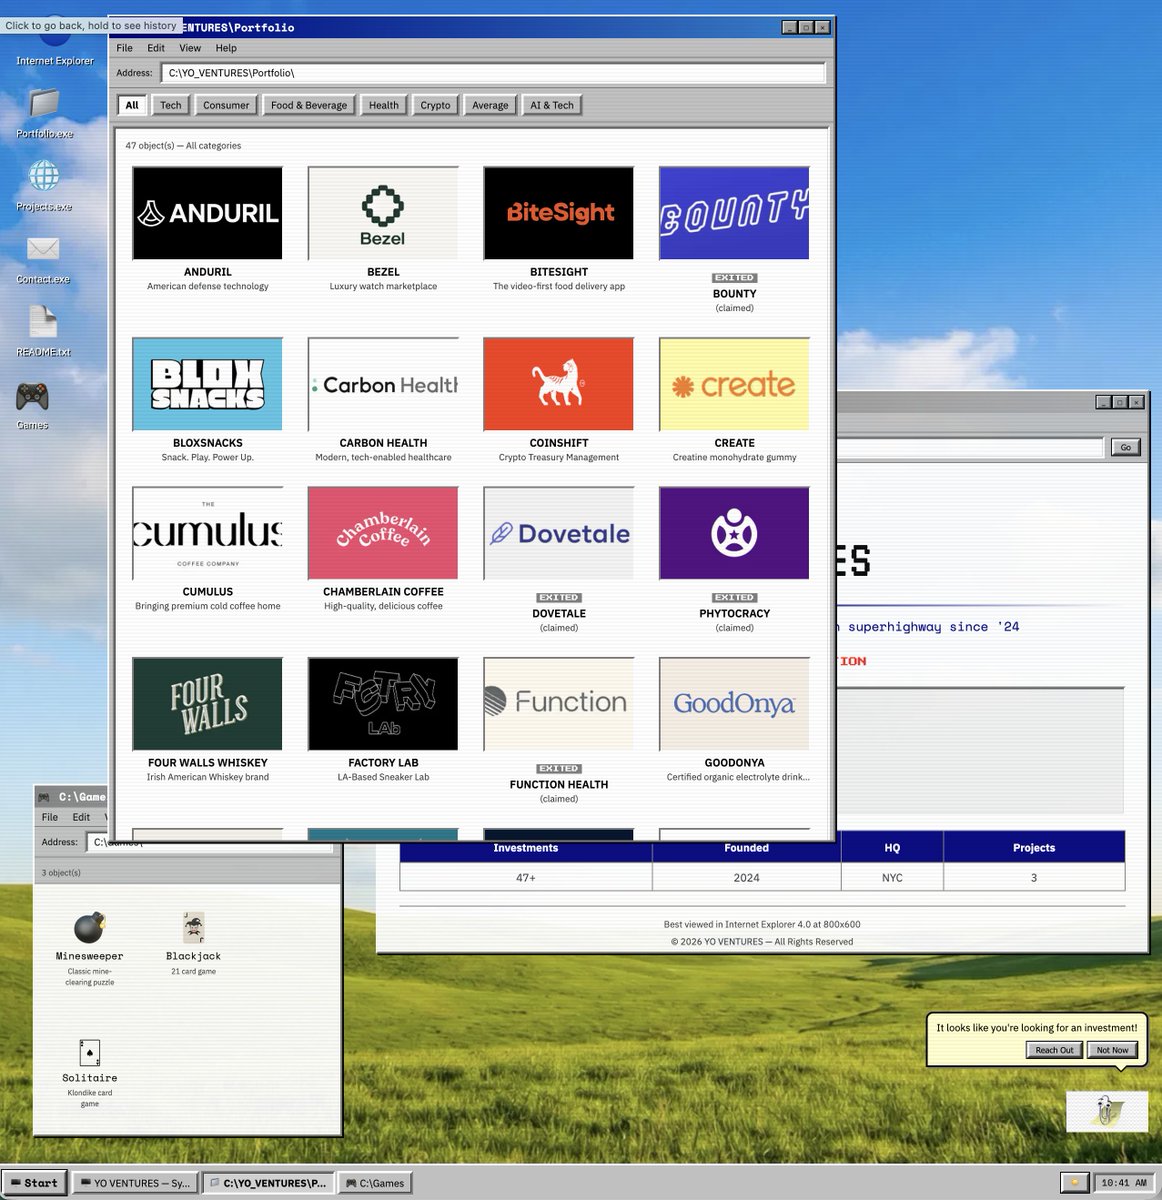Filter portfolio by AI & Tech tab
The width and height of the screenshot is (1162, 1200).
click(x=552, y=105)
